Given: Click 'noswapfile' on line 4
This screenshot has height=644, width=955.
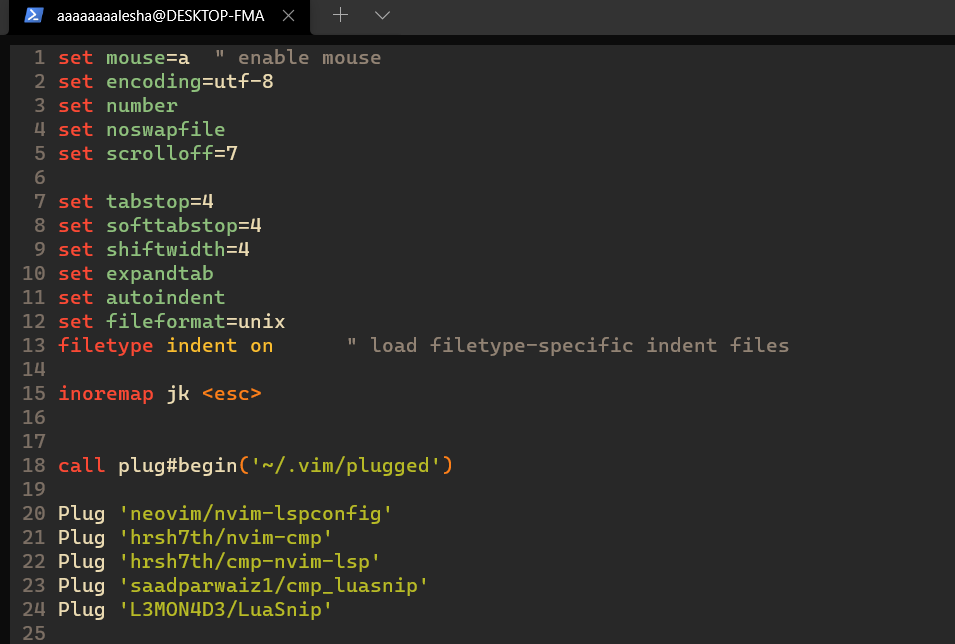Looking at the screenshot, I should point(166,129).
